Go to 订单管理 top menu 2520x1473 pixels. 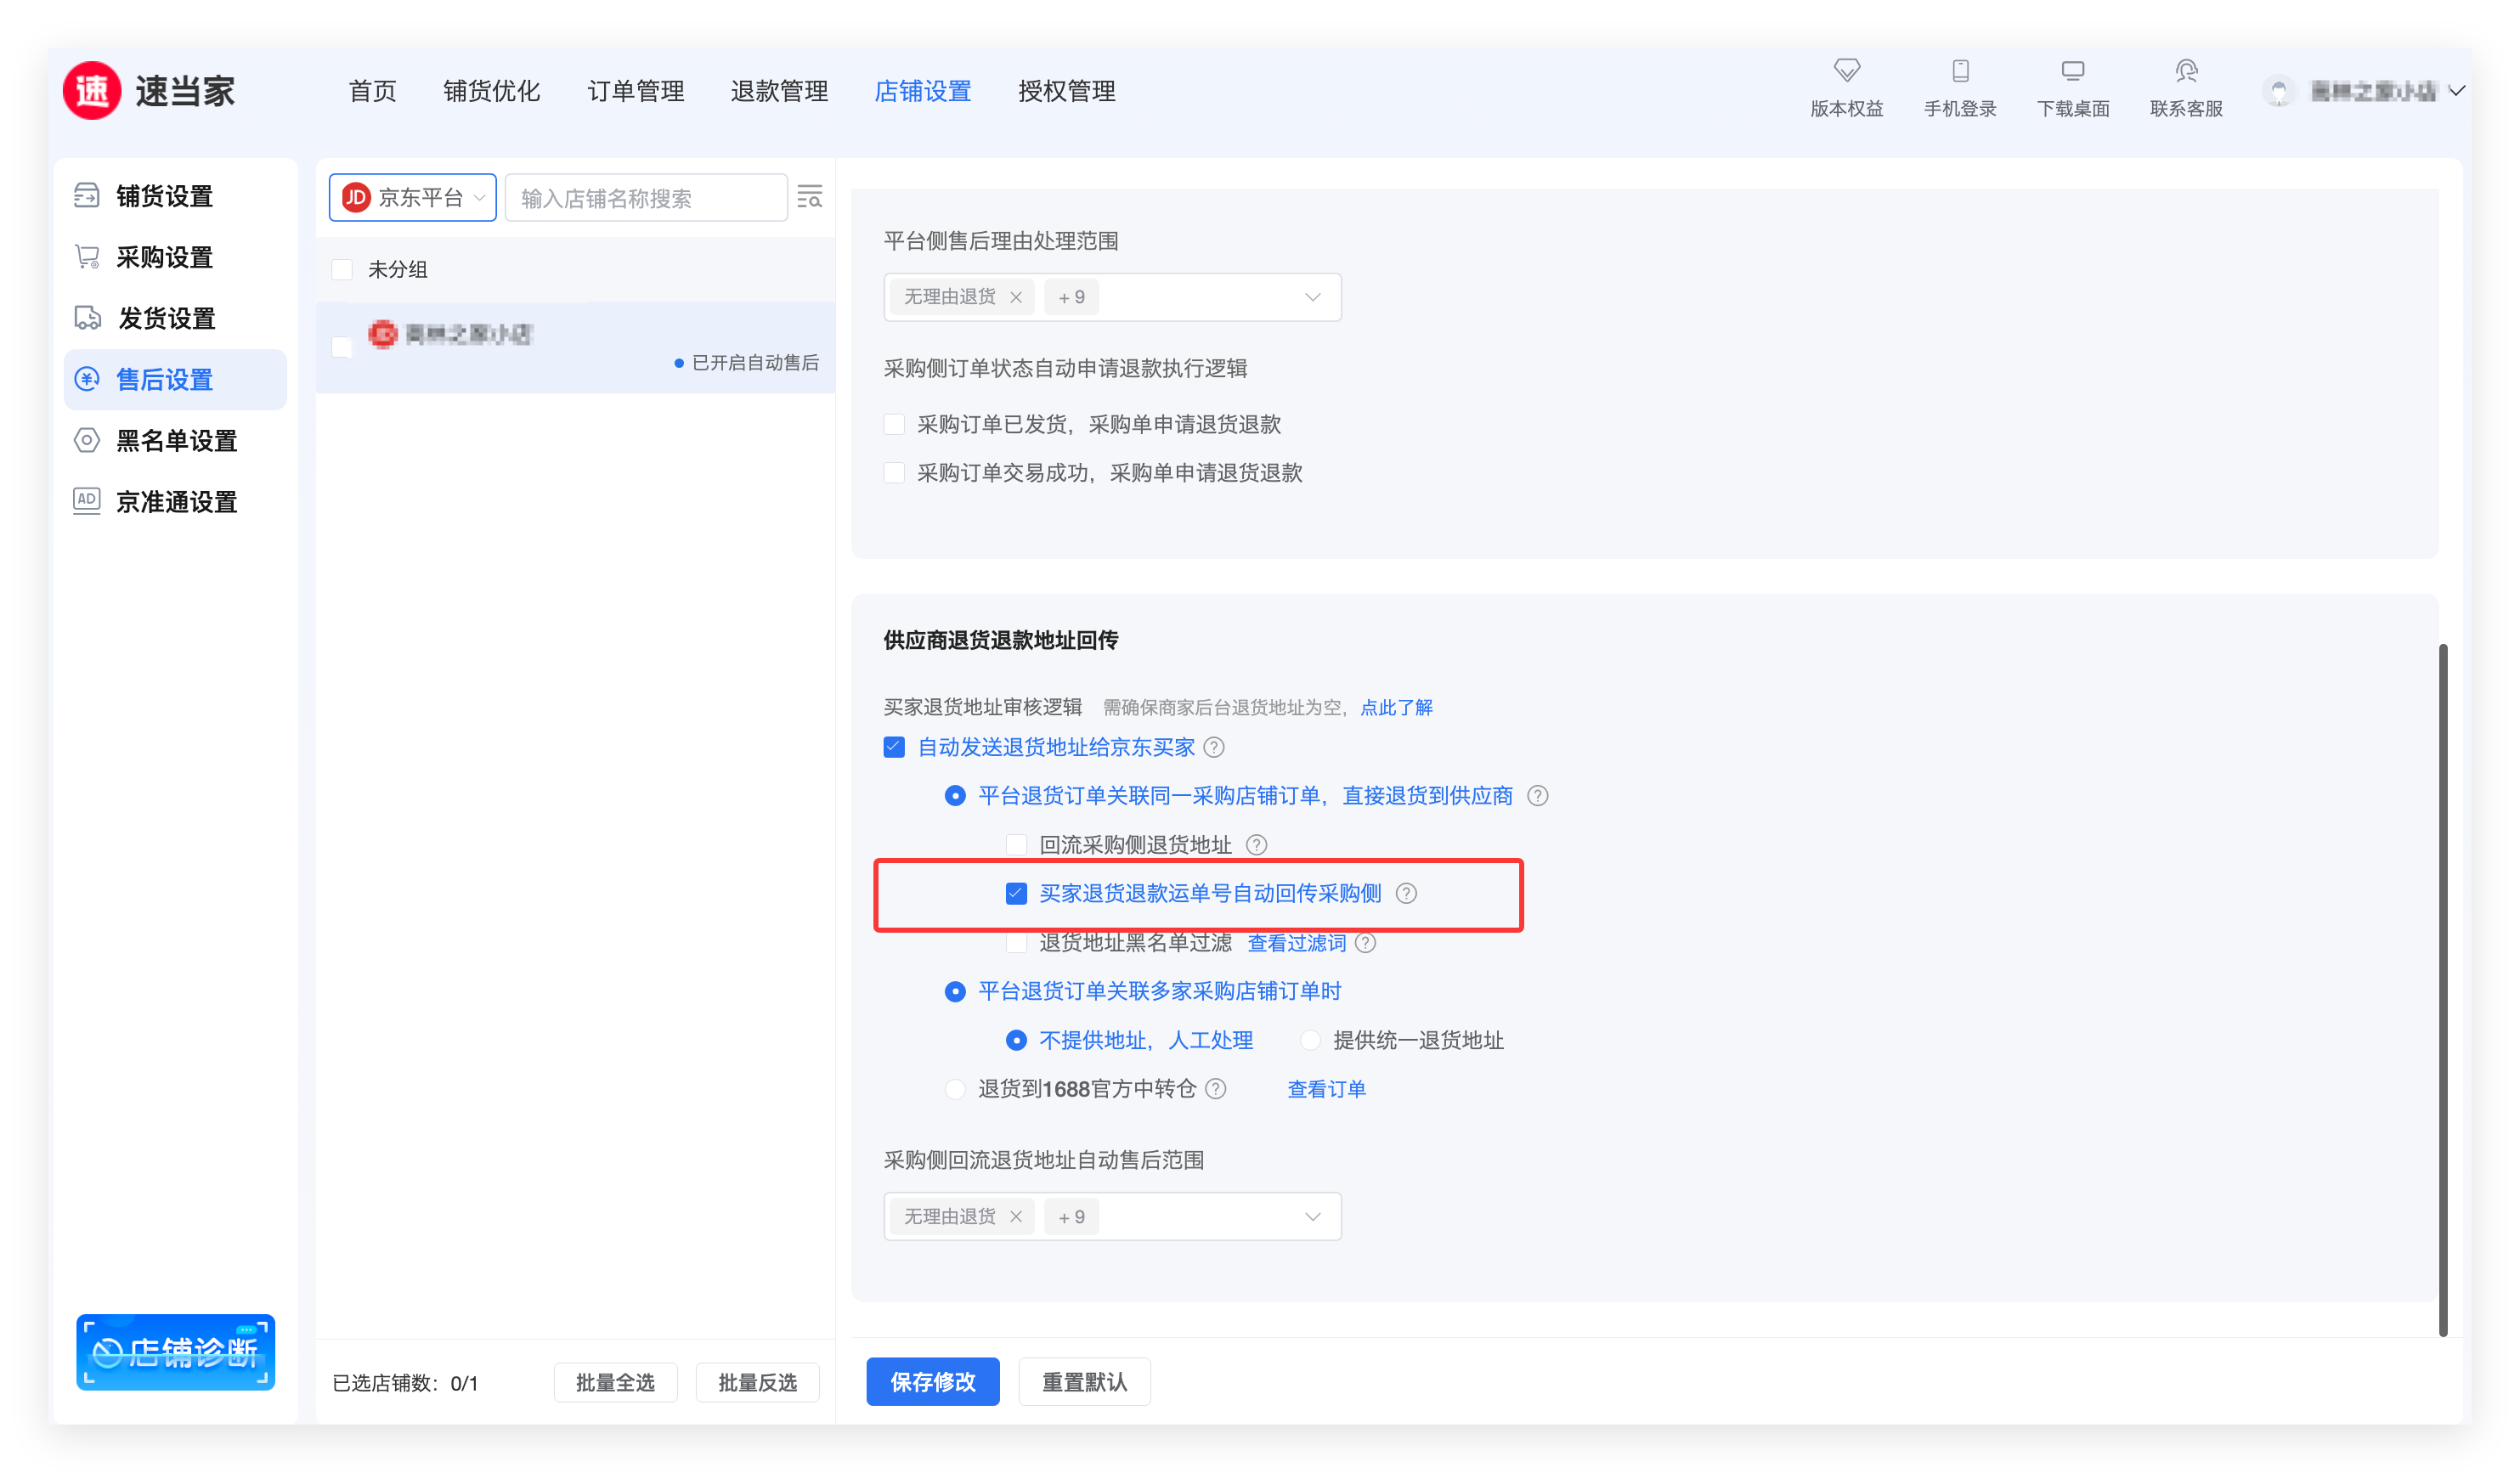point(635,91)
